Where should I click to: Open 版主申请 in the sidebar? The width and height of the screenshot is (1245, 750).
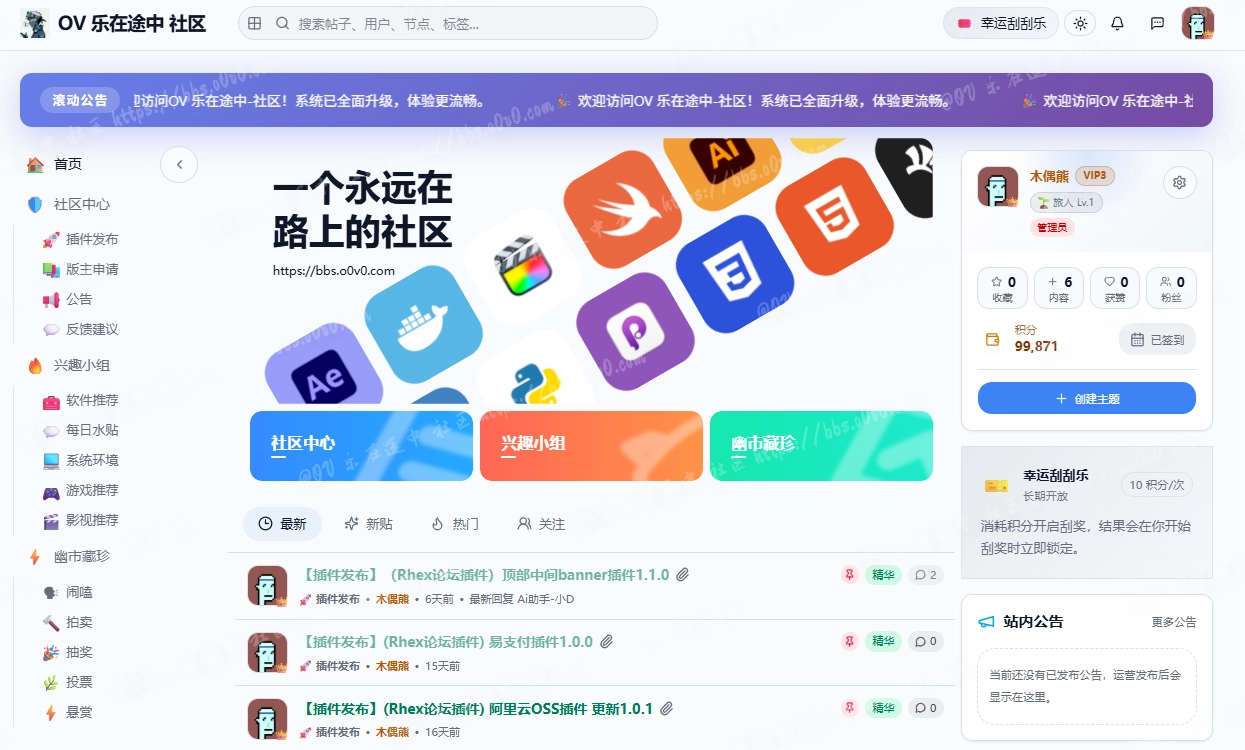coord(81,269)
